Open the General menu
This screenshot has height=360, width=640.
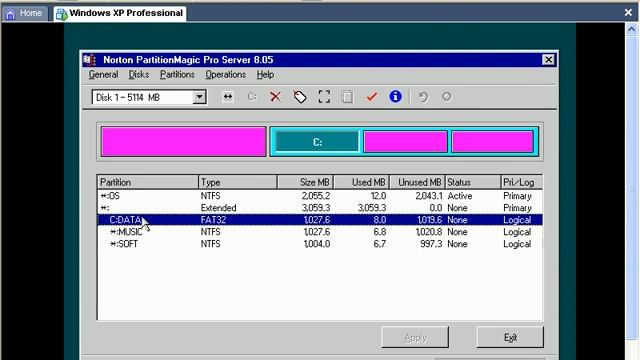click(103, 75)
